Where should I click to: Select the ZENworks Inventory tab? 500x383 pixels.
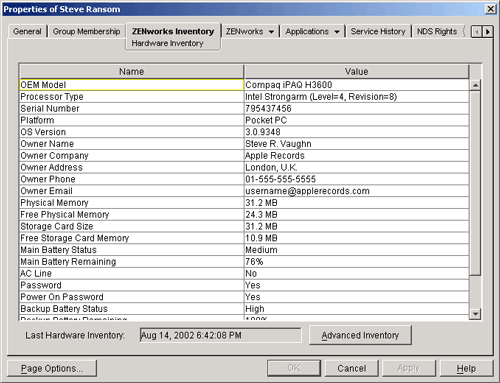click(173, 31)
